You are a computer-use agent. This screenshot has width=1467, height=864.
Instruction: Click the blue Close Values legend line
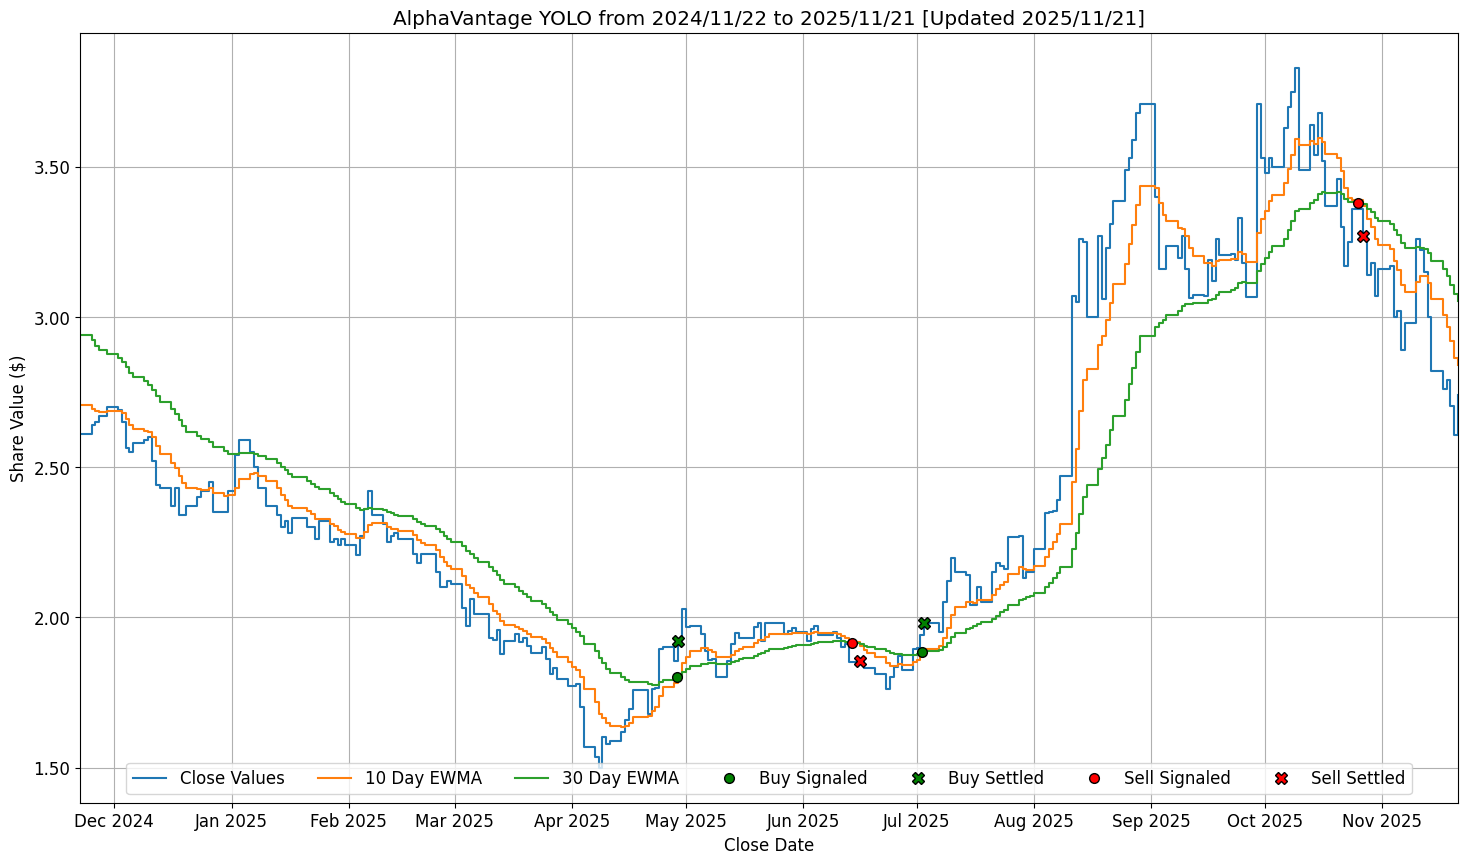(x=150, y=778)
